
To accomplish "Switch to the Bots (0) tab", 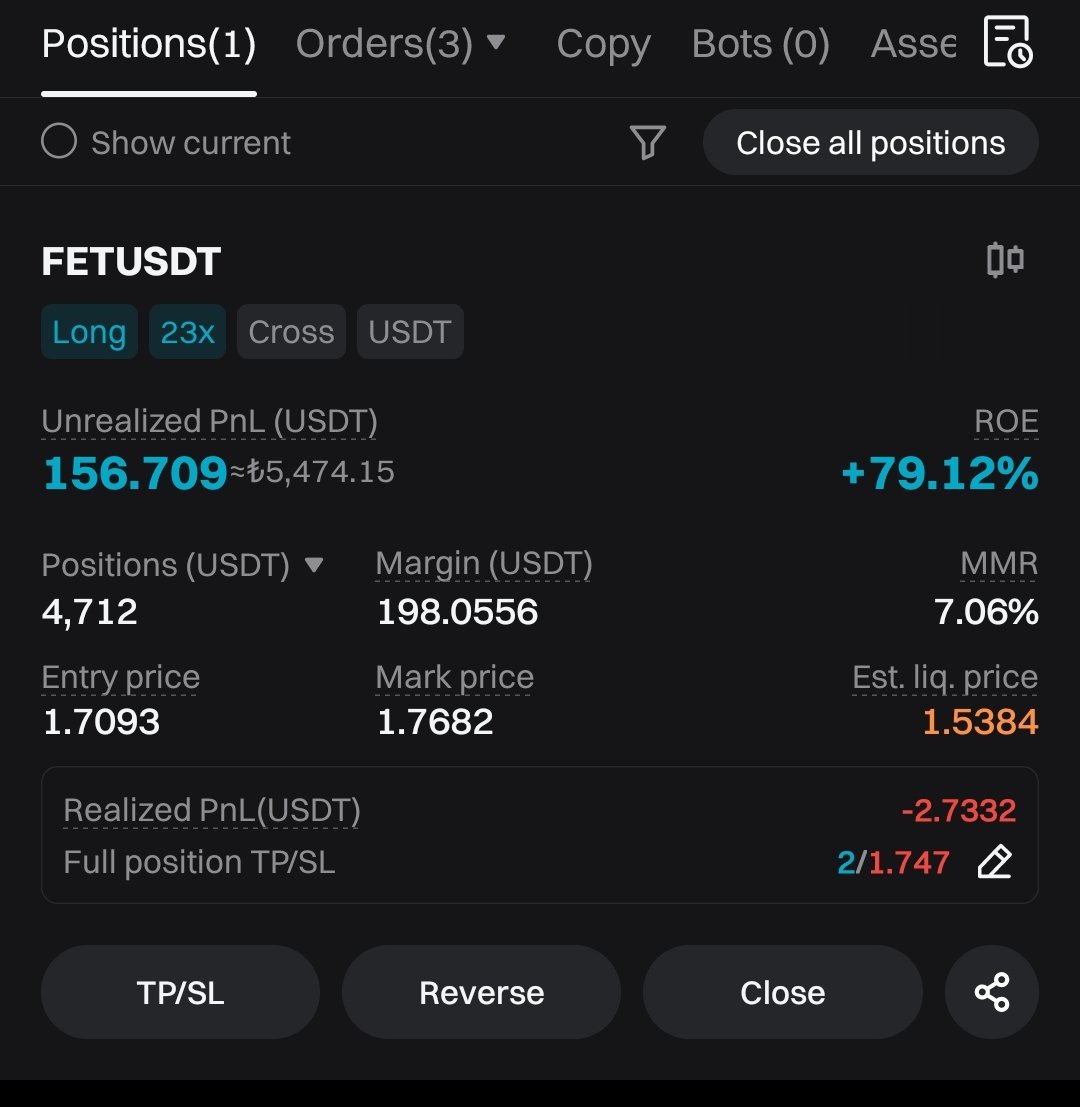I will point(760,44).
